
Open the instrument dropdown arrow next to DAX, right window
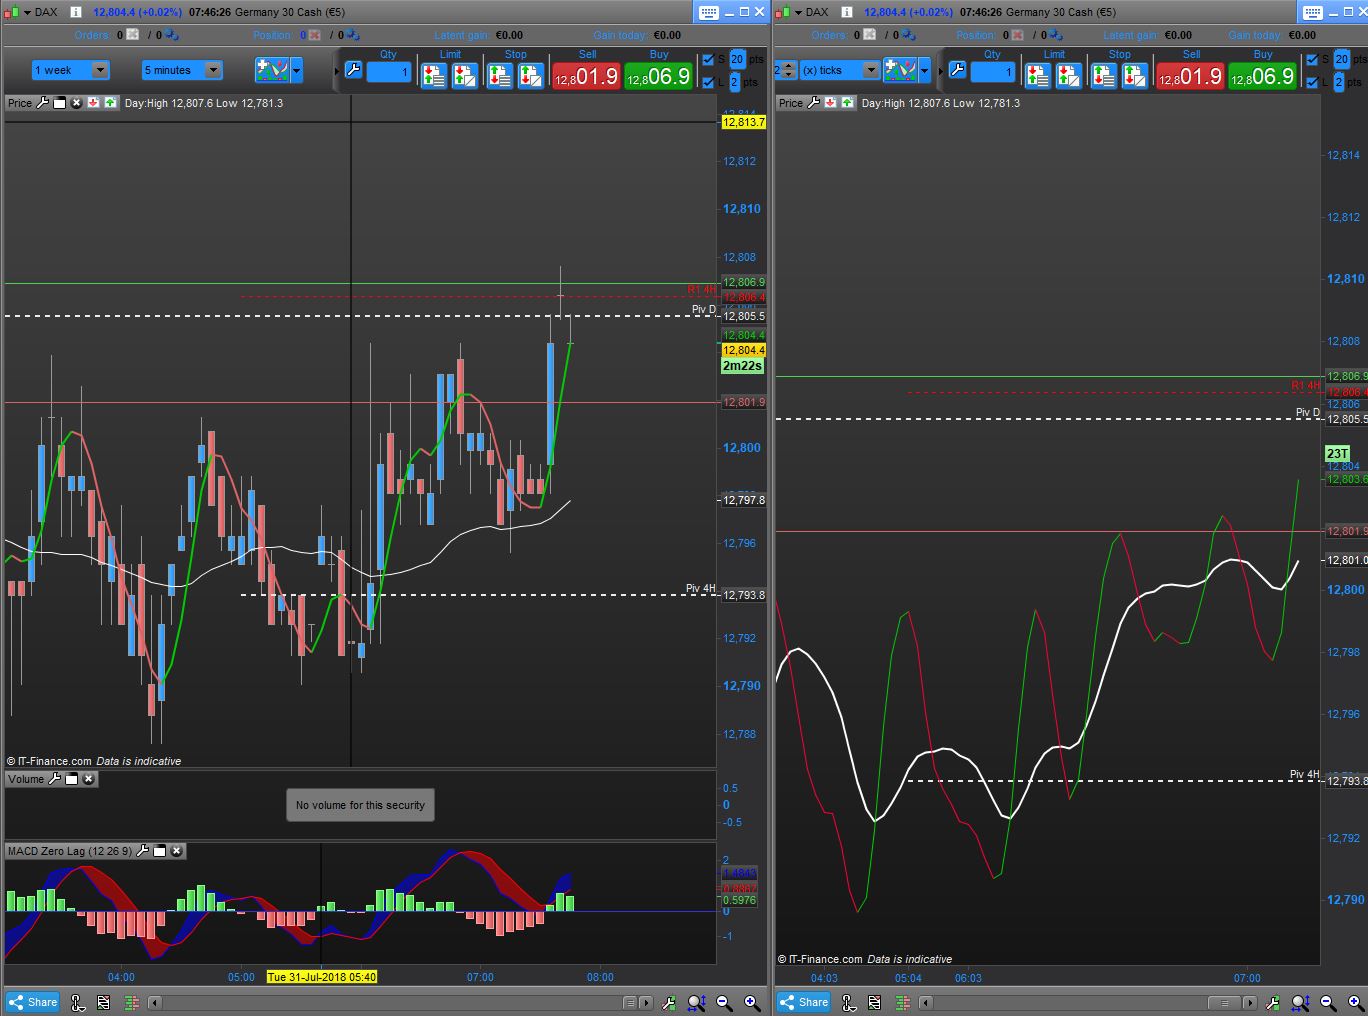coord(797,12)
